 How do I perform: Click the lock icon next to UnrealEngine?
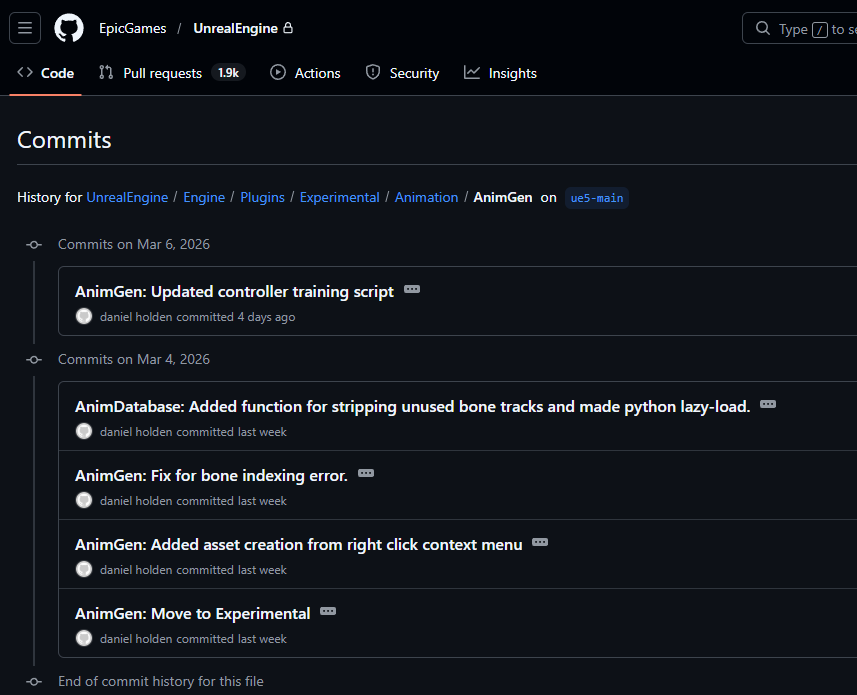[x=288, y=28]
